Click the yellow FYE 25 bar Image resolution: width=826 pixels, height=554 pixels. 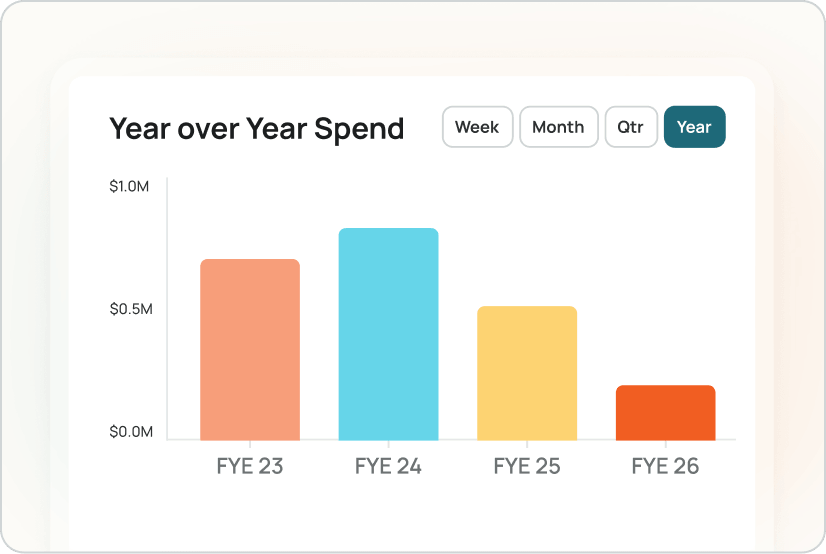pos(527,373)
